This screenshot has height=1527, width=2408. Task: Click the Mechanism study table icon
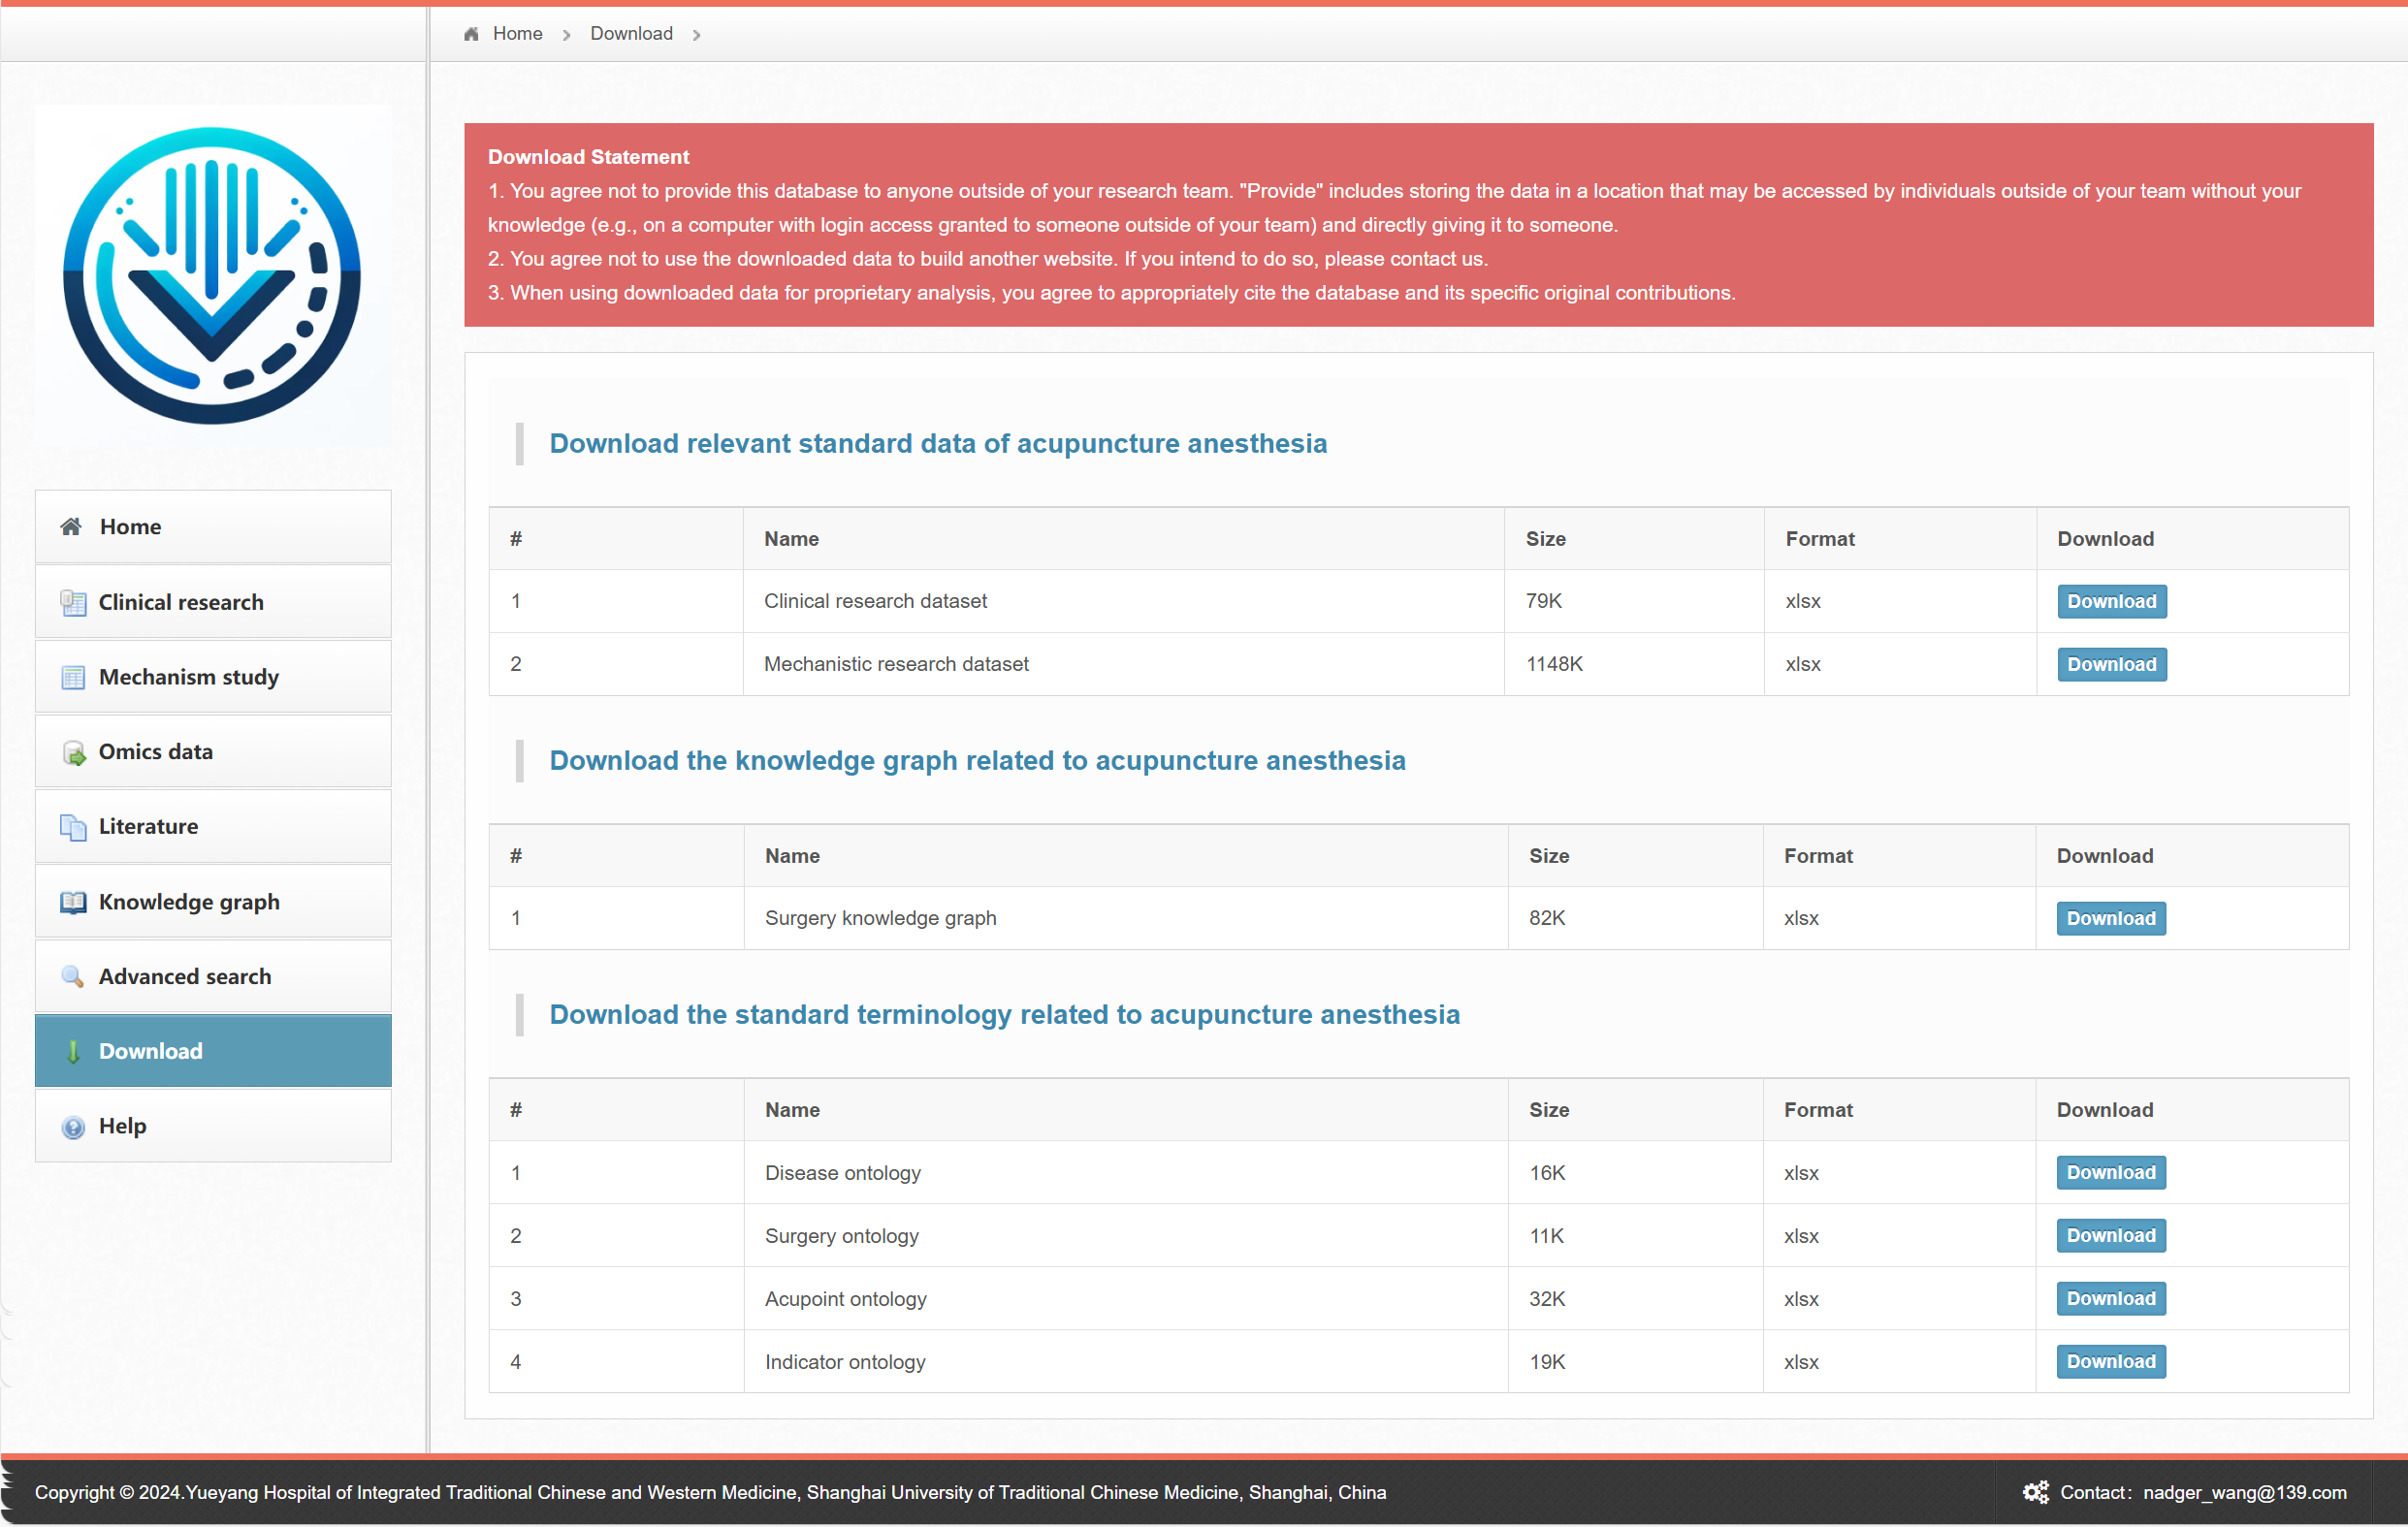[x=73, y=677]
